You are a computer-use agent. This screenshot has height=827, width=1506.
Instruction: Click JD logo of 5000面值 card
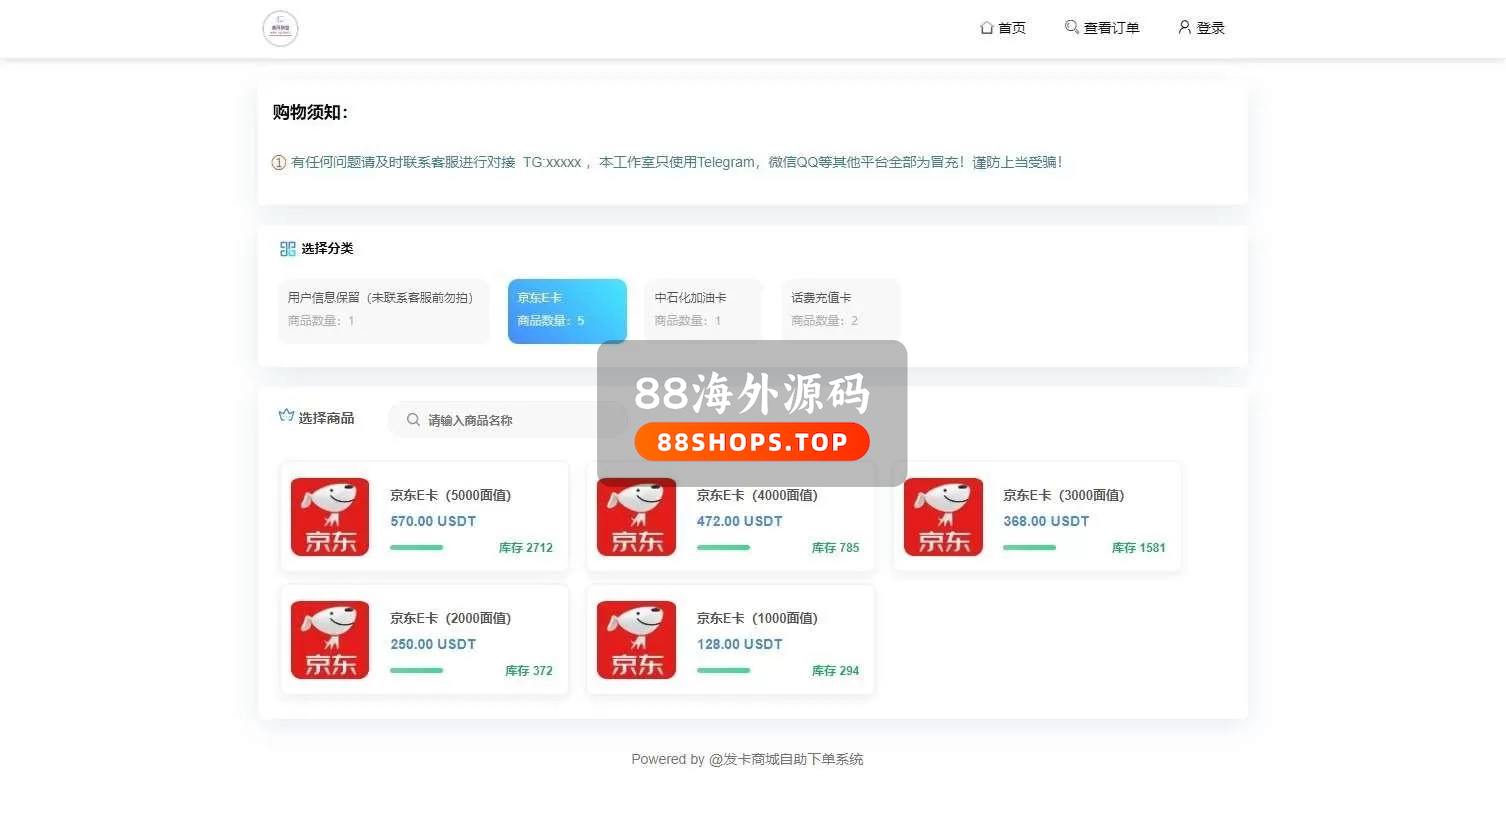[x=330, y=517]
